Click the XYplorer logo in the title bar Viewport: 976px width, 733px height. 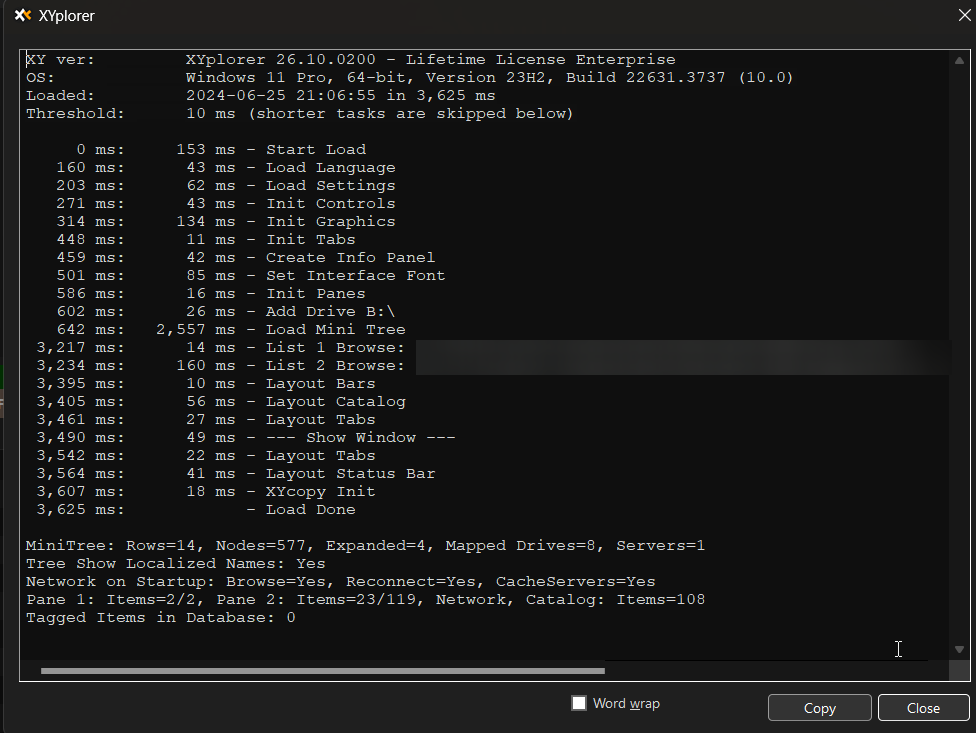(23, 16)
